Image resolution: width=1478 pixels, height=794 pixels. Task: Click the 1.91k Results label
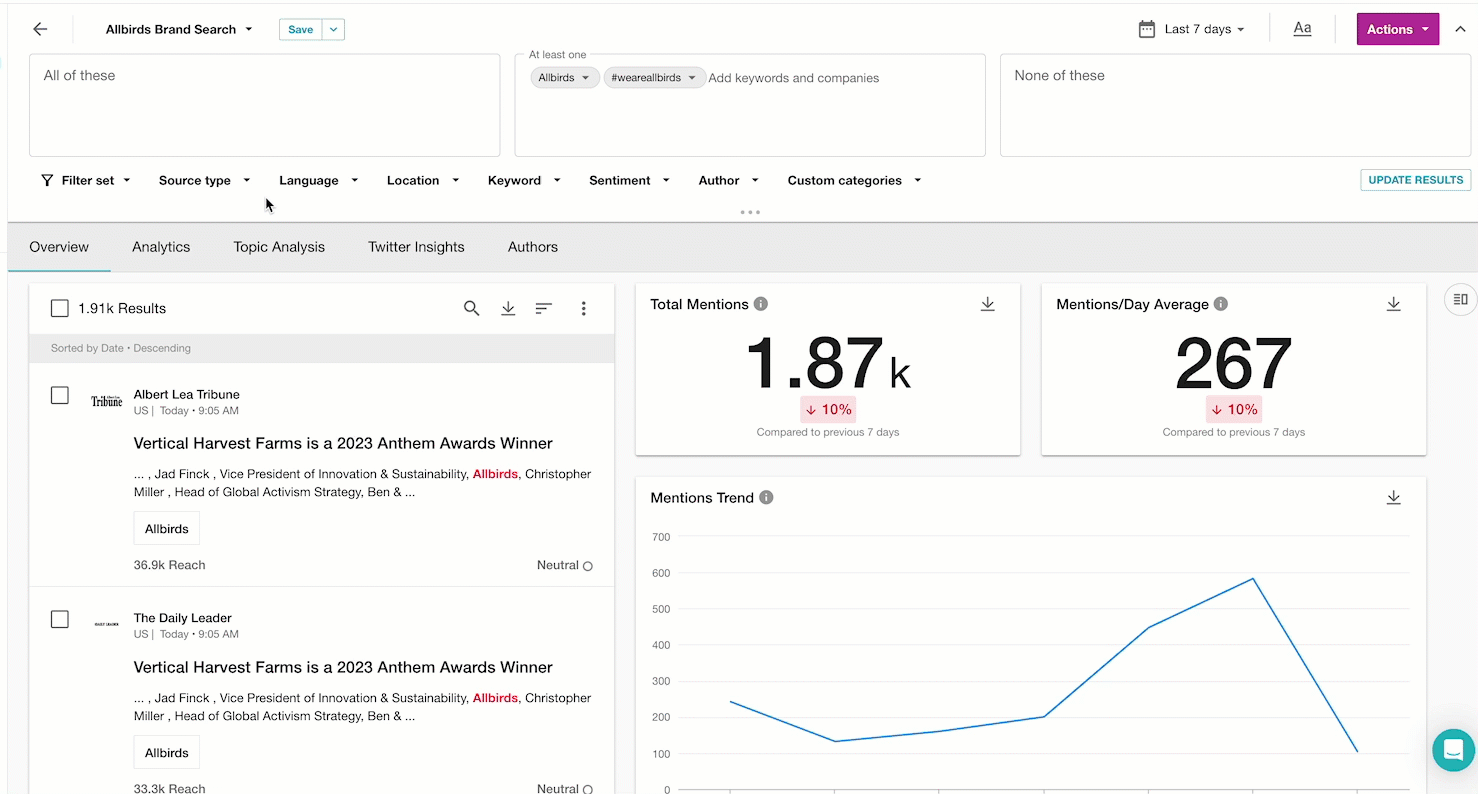click(x=122, y=308)
